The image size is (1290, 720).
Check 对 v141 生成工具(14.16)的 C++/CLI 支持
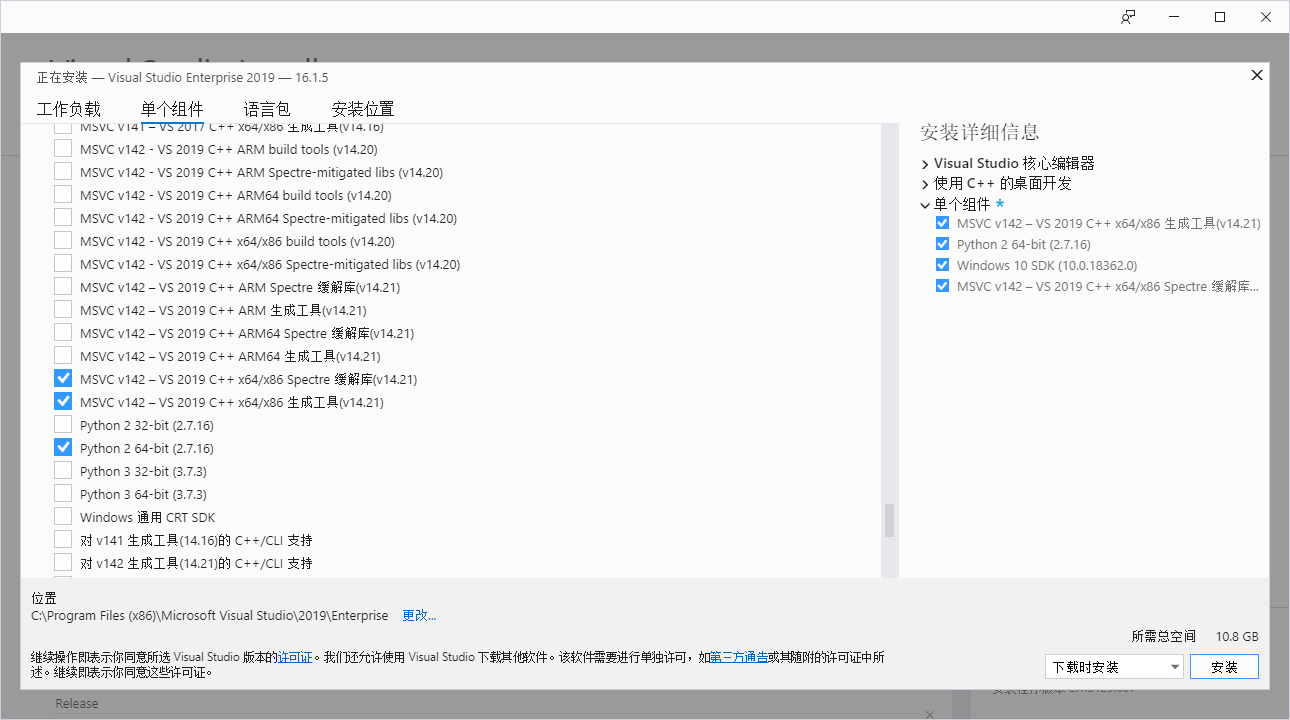tap(63, 540)
